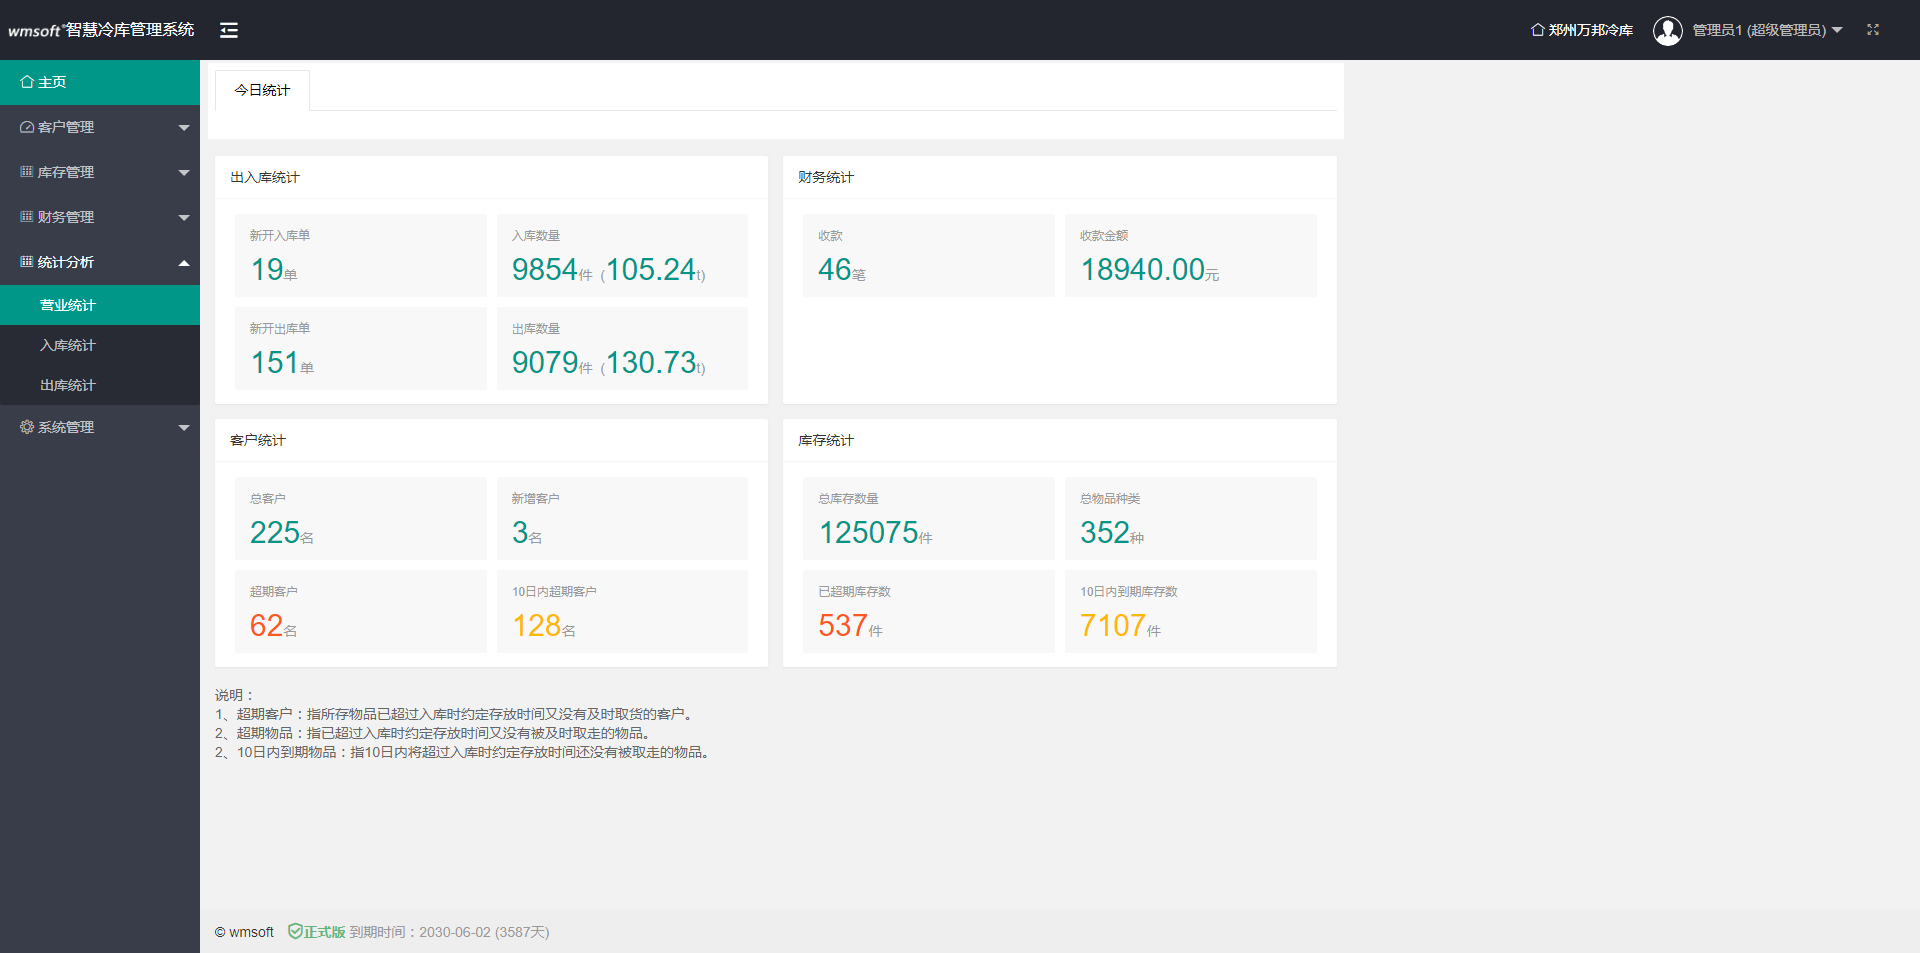Click the 系统管理 gear icon

(27, 427)
